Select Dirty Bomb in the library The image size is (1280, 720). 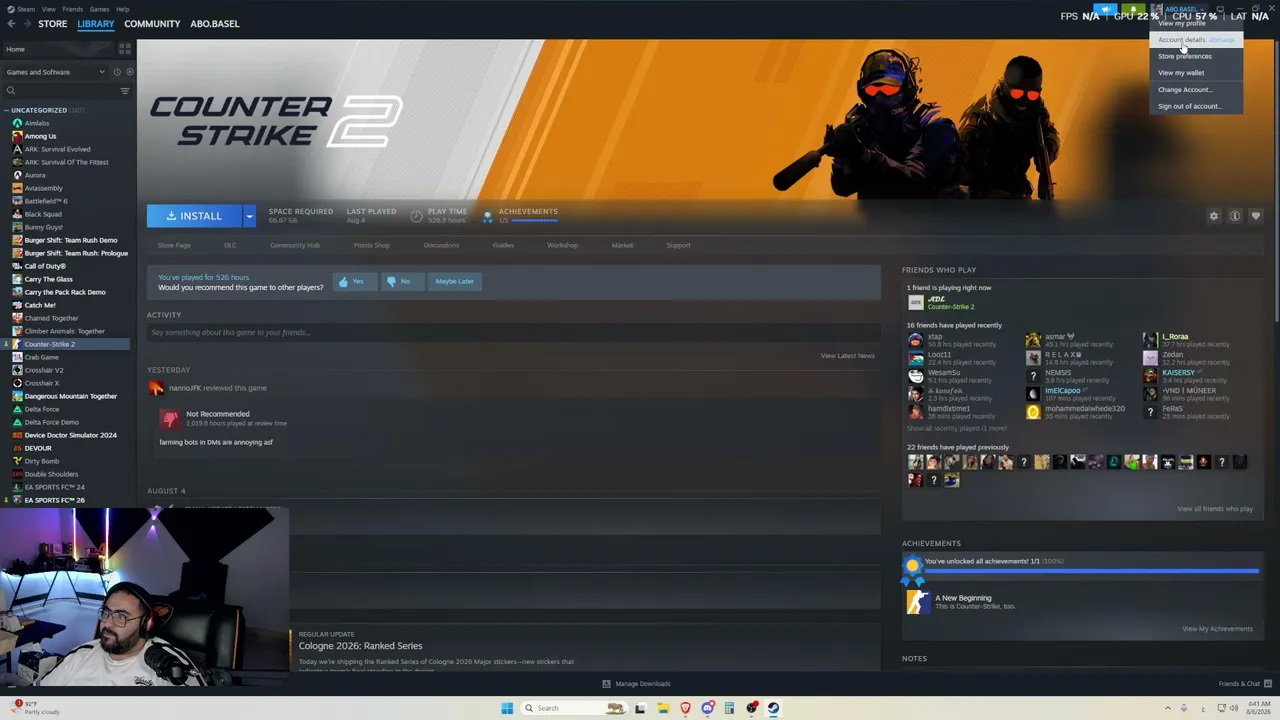pyautogui.click(x=41, y=461)
